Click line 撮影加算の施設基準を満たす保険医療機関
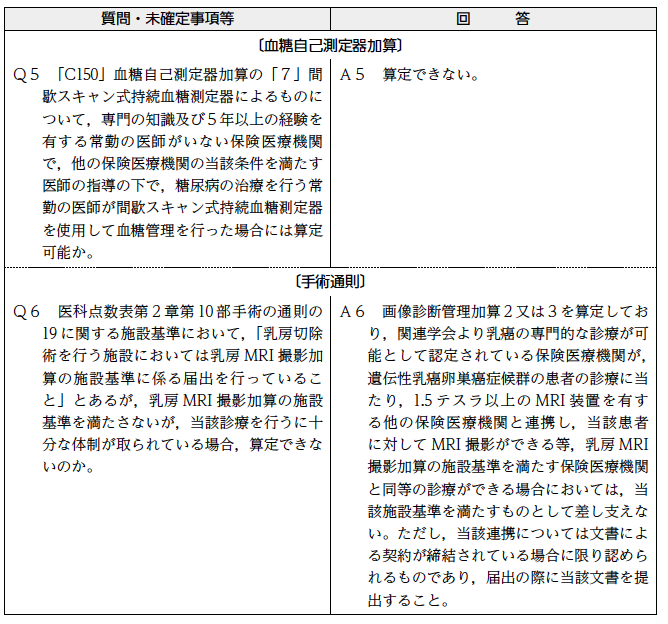This screenshot has height=624, width=668. pyautogui.click(x=508, y=467)
